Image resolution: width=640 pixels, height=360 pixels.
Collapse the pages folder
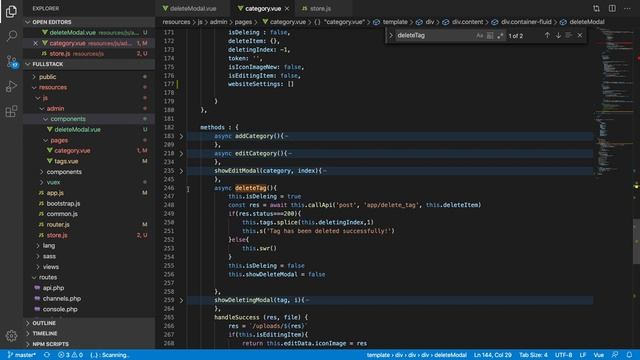(59, 140)
